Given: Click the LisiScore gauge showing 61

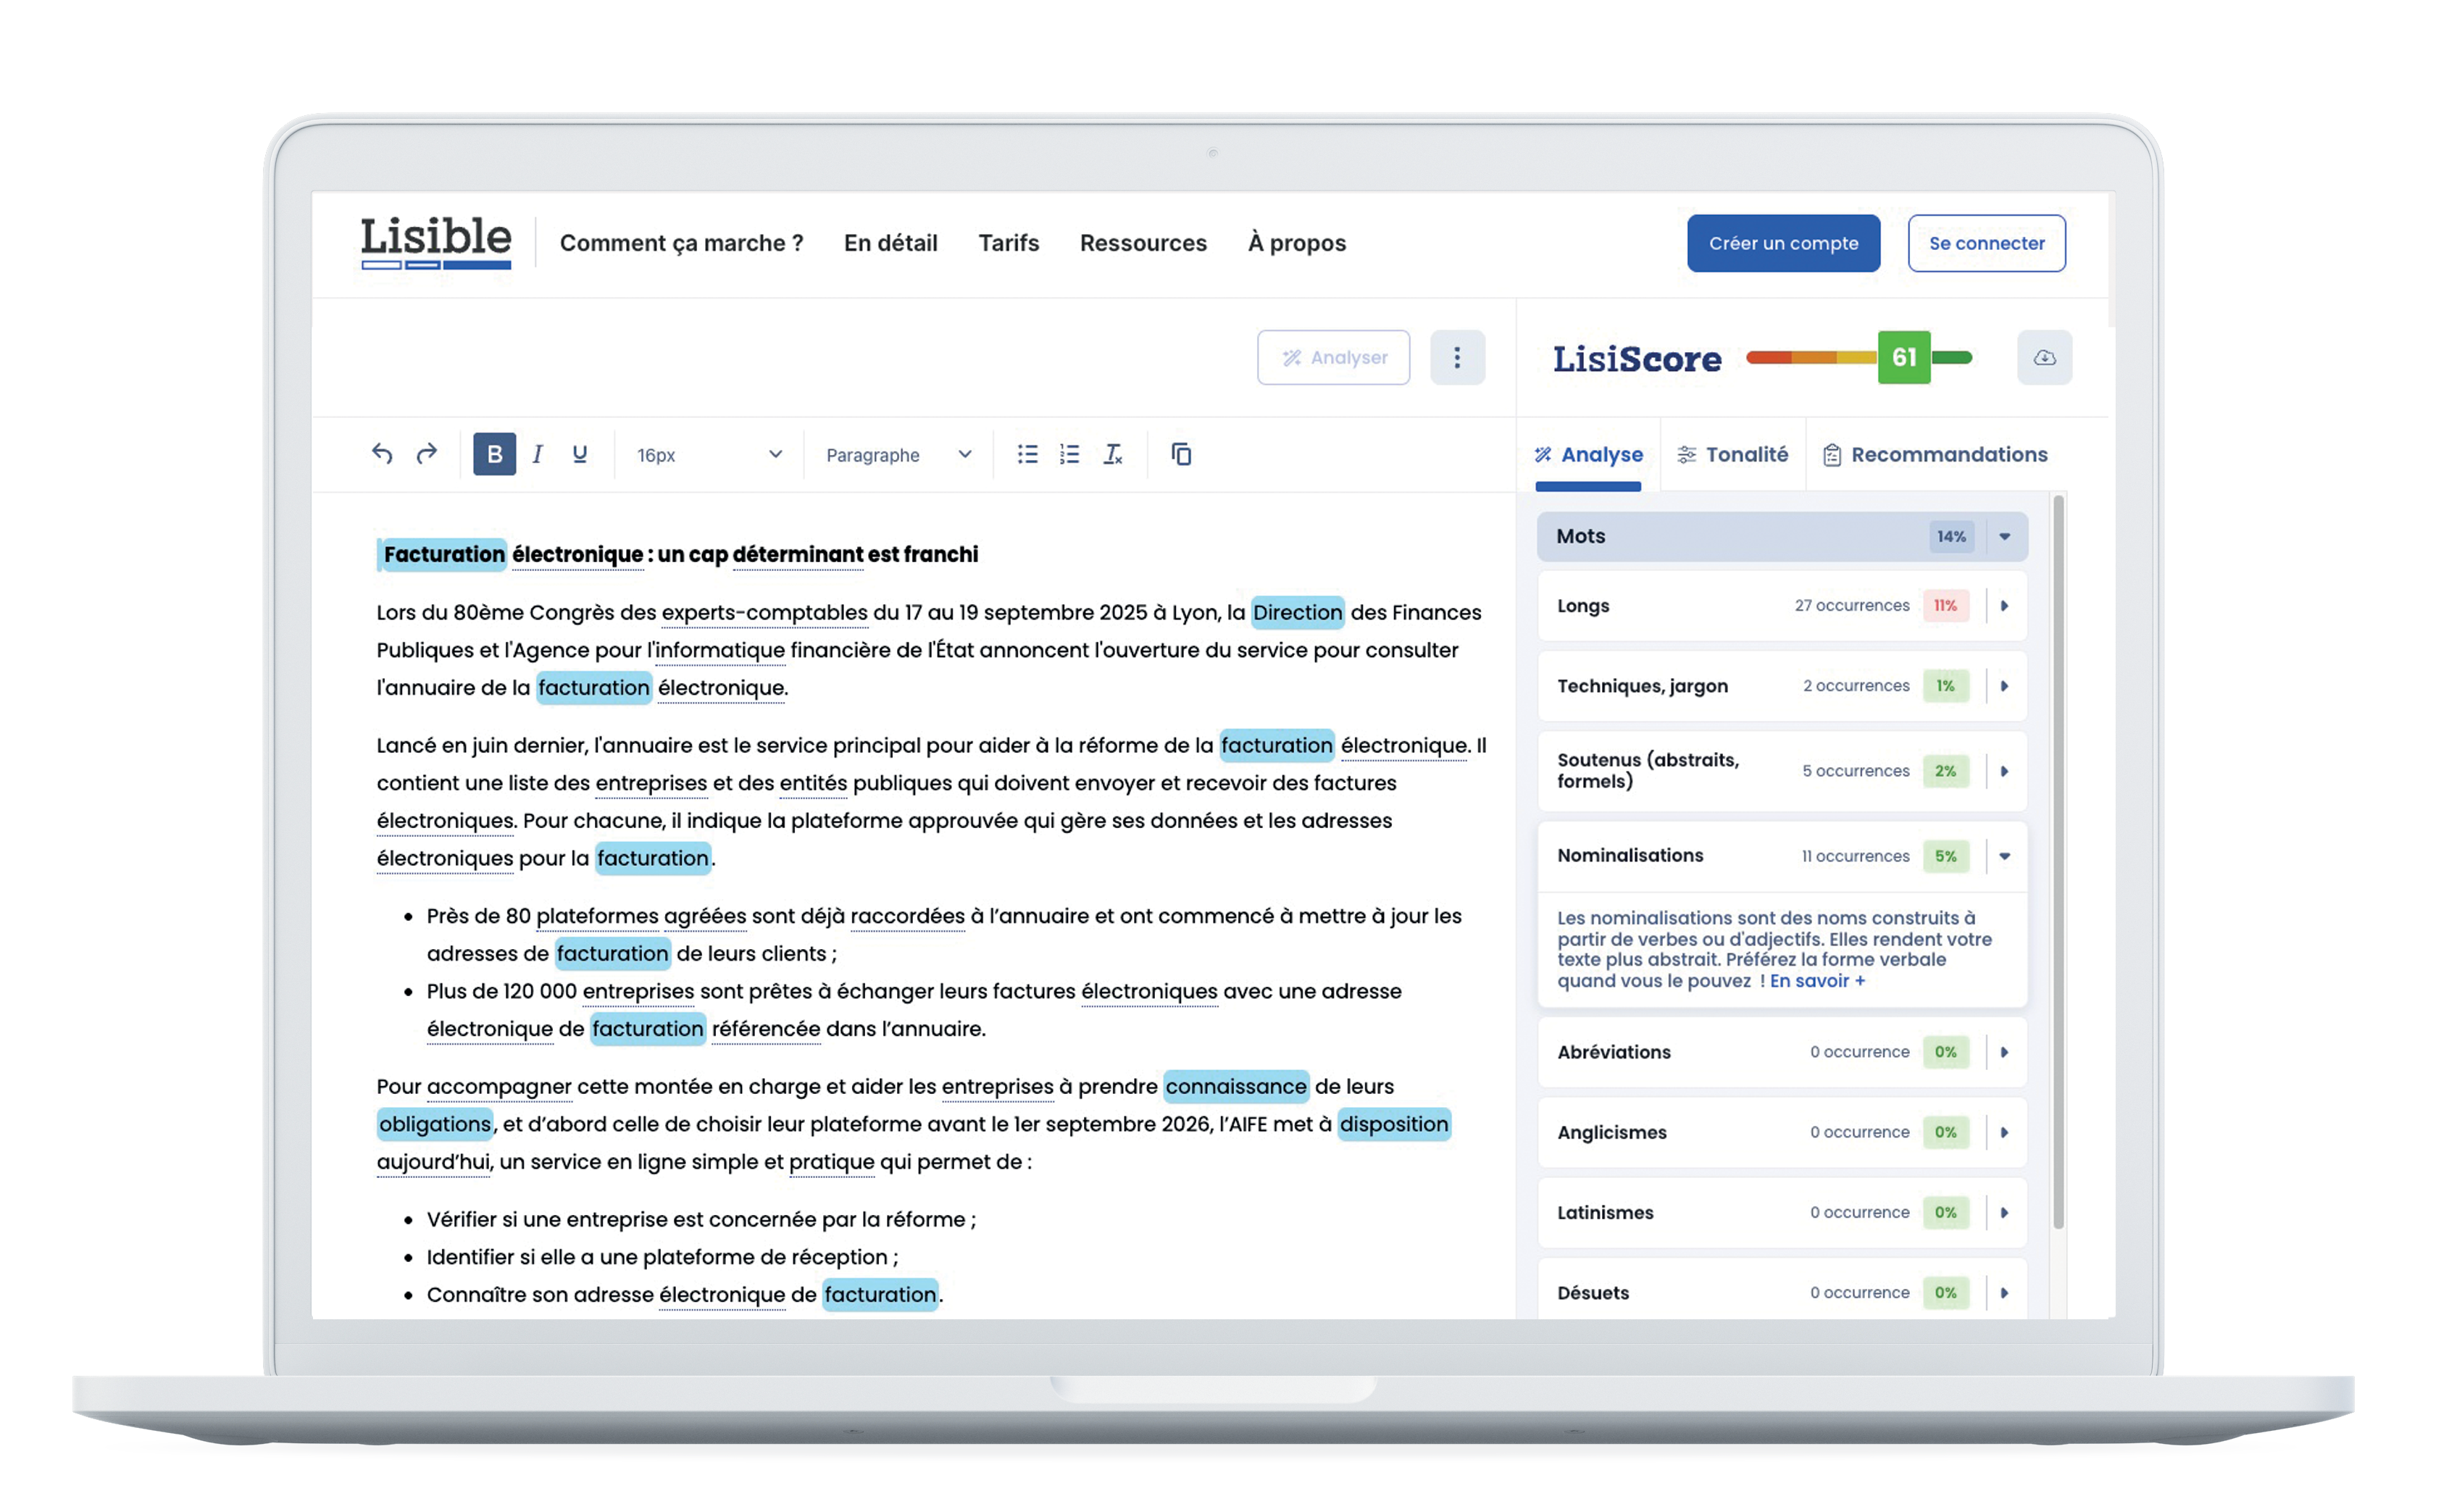Looking at the screenshot, I should pos(1903,357).
